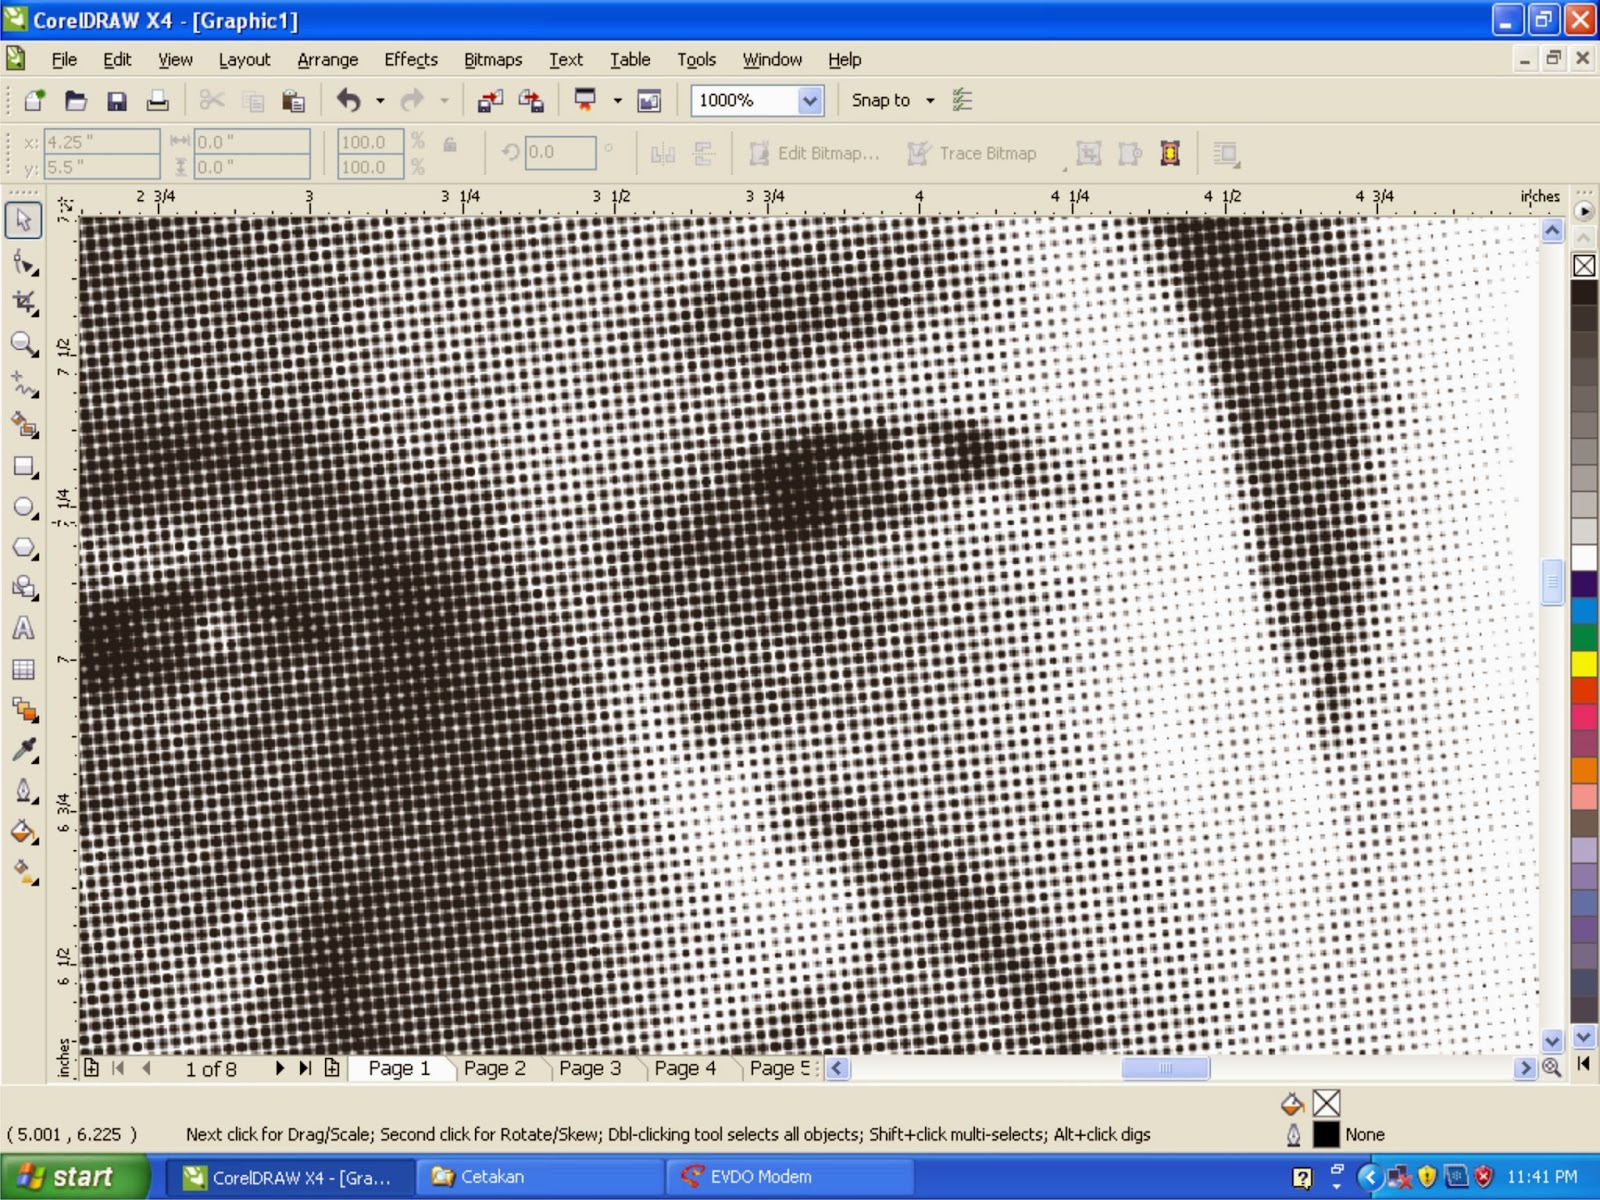Switch to the Page 4 tab
The image size is (1600, 1200).
coord(685,1068)
